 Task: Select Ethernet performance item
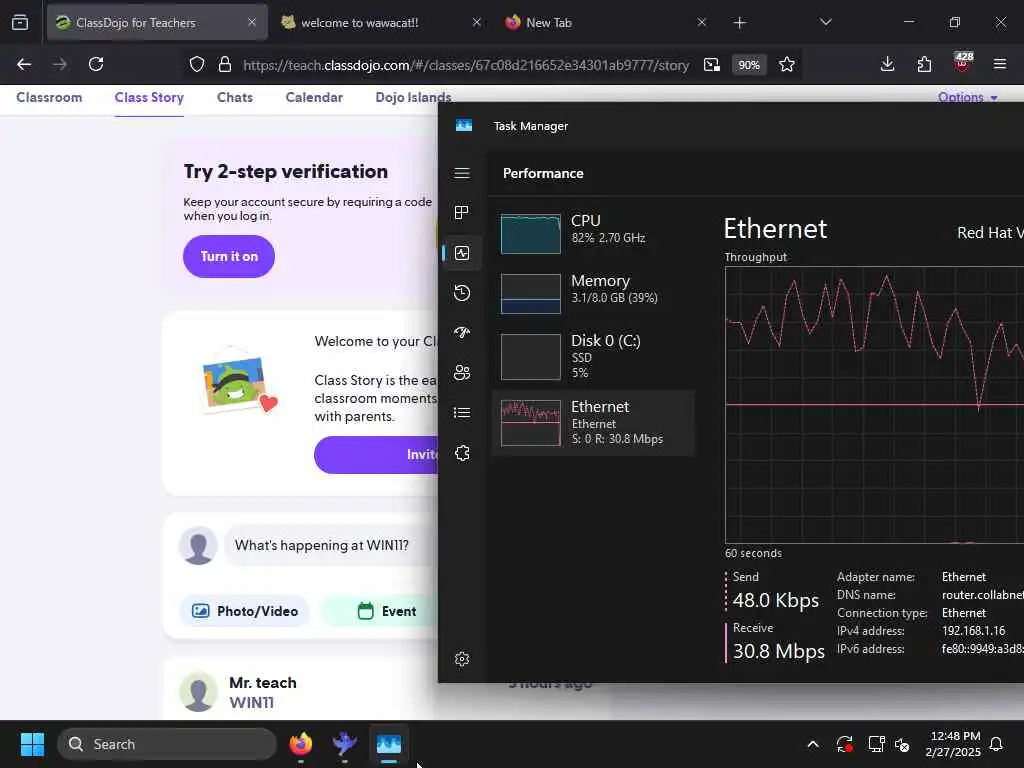pos(593,423)
